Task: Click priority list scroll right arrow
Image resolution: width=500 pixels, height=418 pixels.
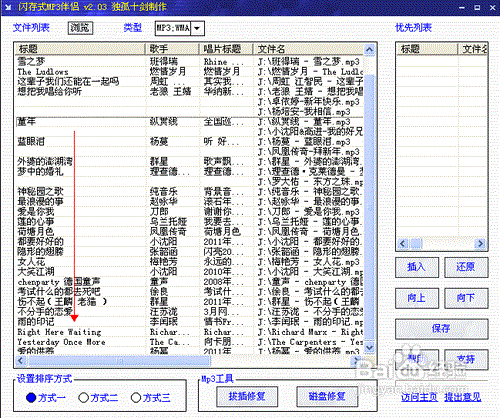Action: pyautogui.click(x=480, y=243)
